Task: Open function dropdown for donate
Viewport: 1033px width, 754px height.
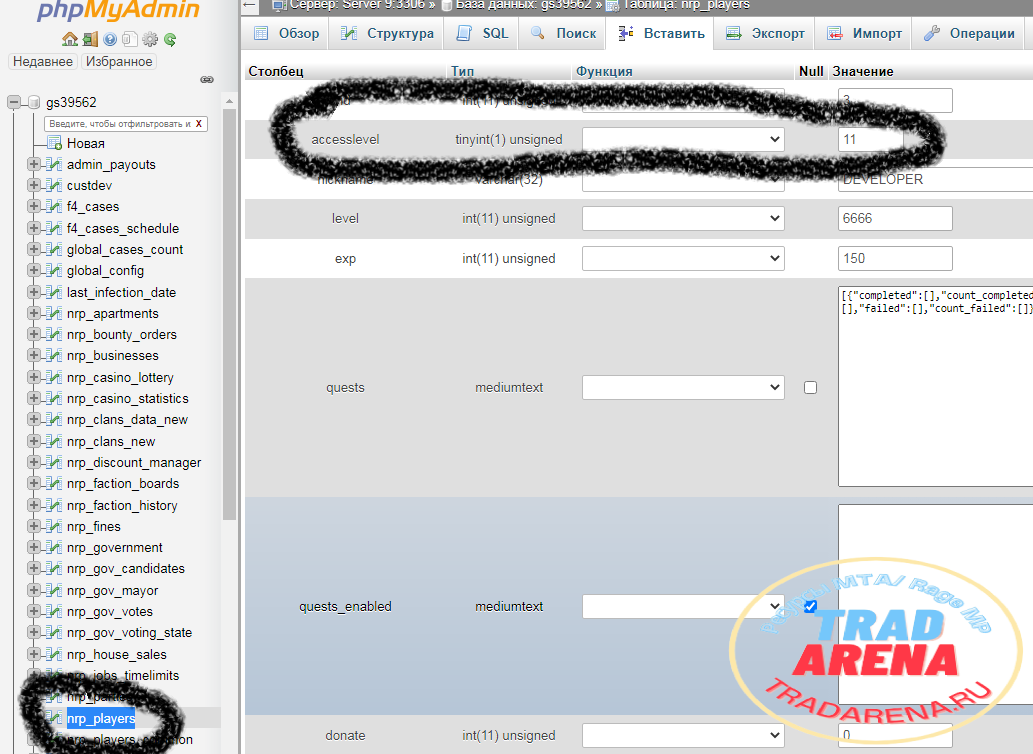Action: click(x=683, y=736)
